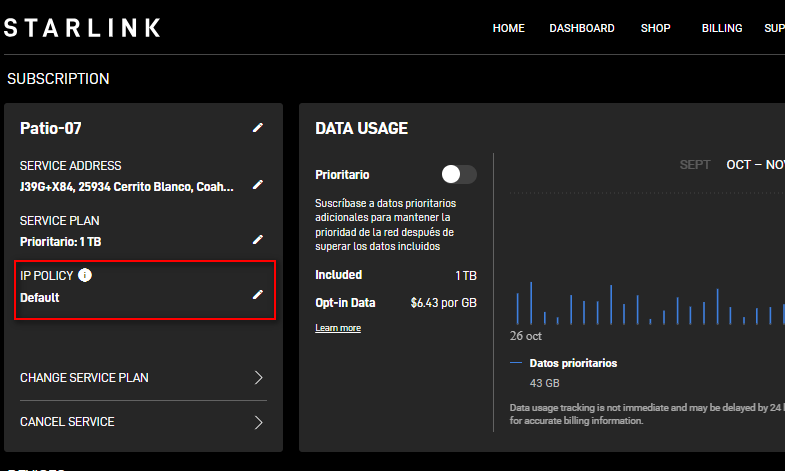
Task: Edit the IP Policy setting
Action: pyautogui.click(x=258, y=295)
